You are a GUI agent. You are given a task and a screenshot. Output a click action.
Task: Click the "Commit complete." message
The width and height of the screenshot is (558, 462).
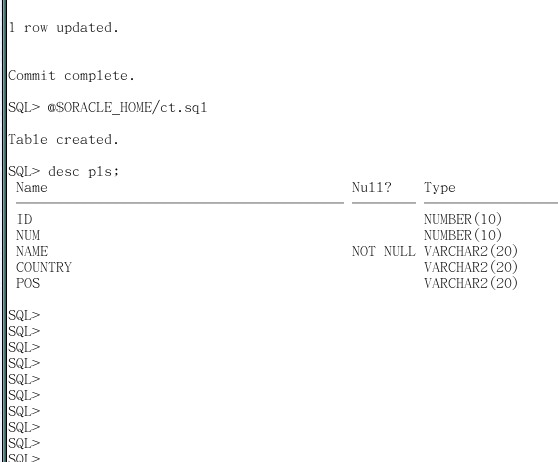(x=72, y=76)
